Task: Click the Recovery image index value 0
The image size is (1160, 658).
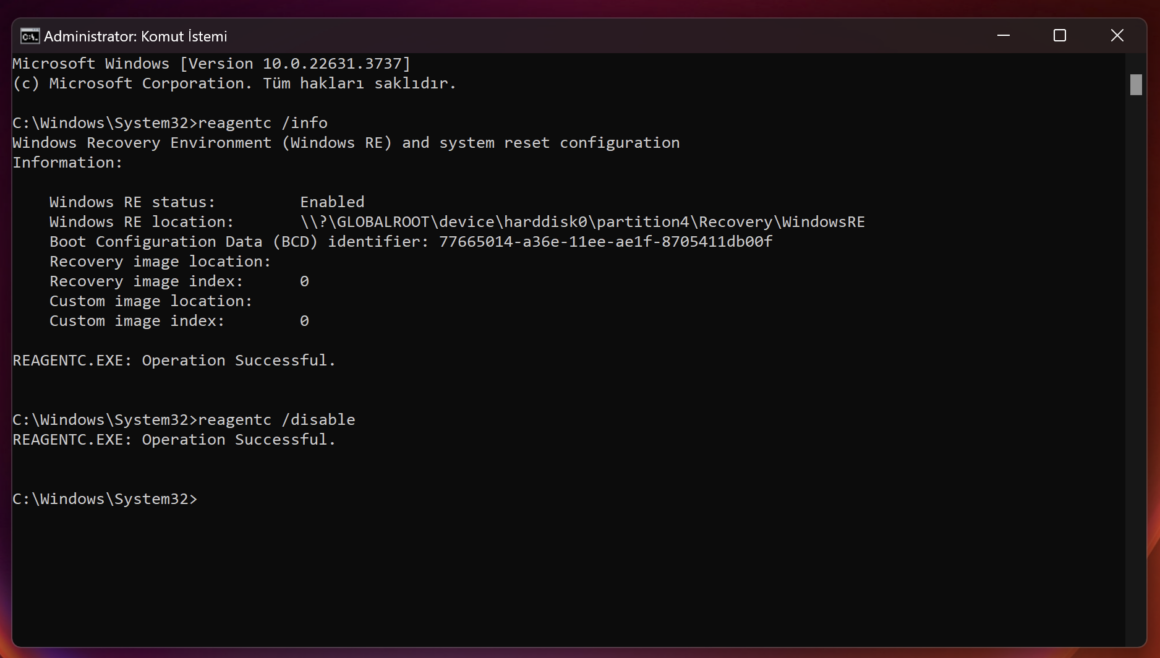Action: (304, 281)
